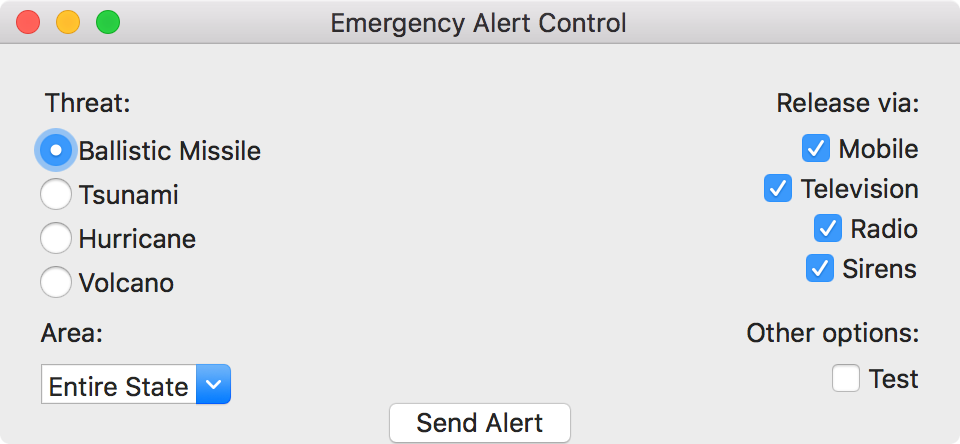Close the Emergency Alert Control window
The image size is (960, 444).
[x=28, y=23]
